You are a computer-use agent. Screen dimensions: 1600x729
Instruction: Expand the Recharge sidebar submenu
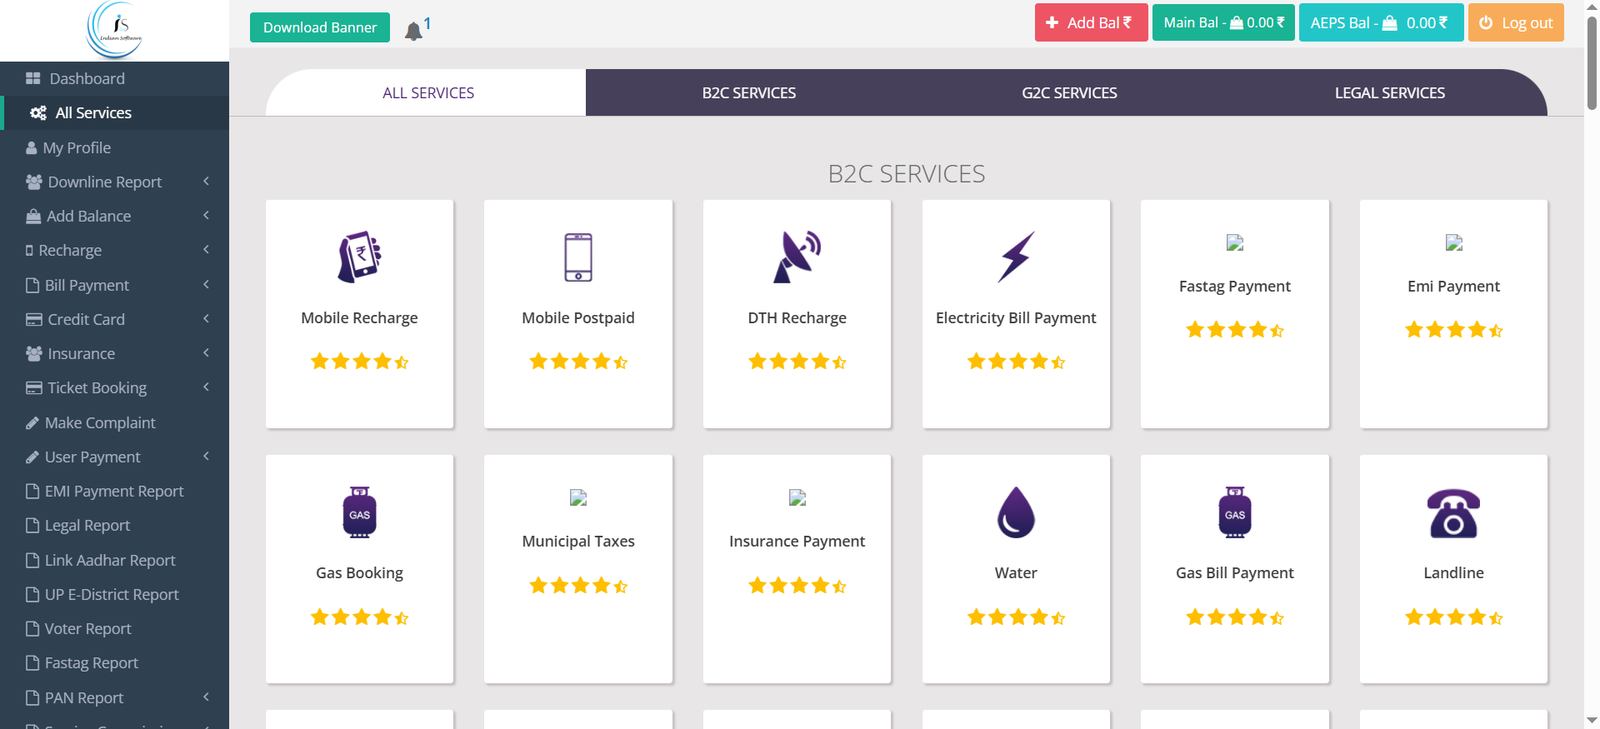(70, 250)
